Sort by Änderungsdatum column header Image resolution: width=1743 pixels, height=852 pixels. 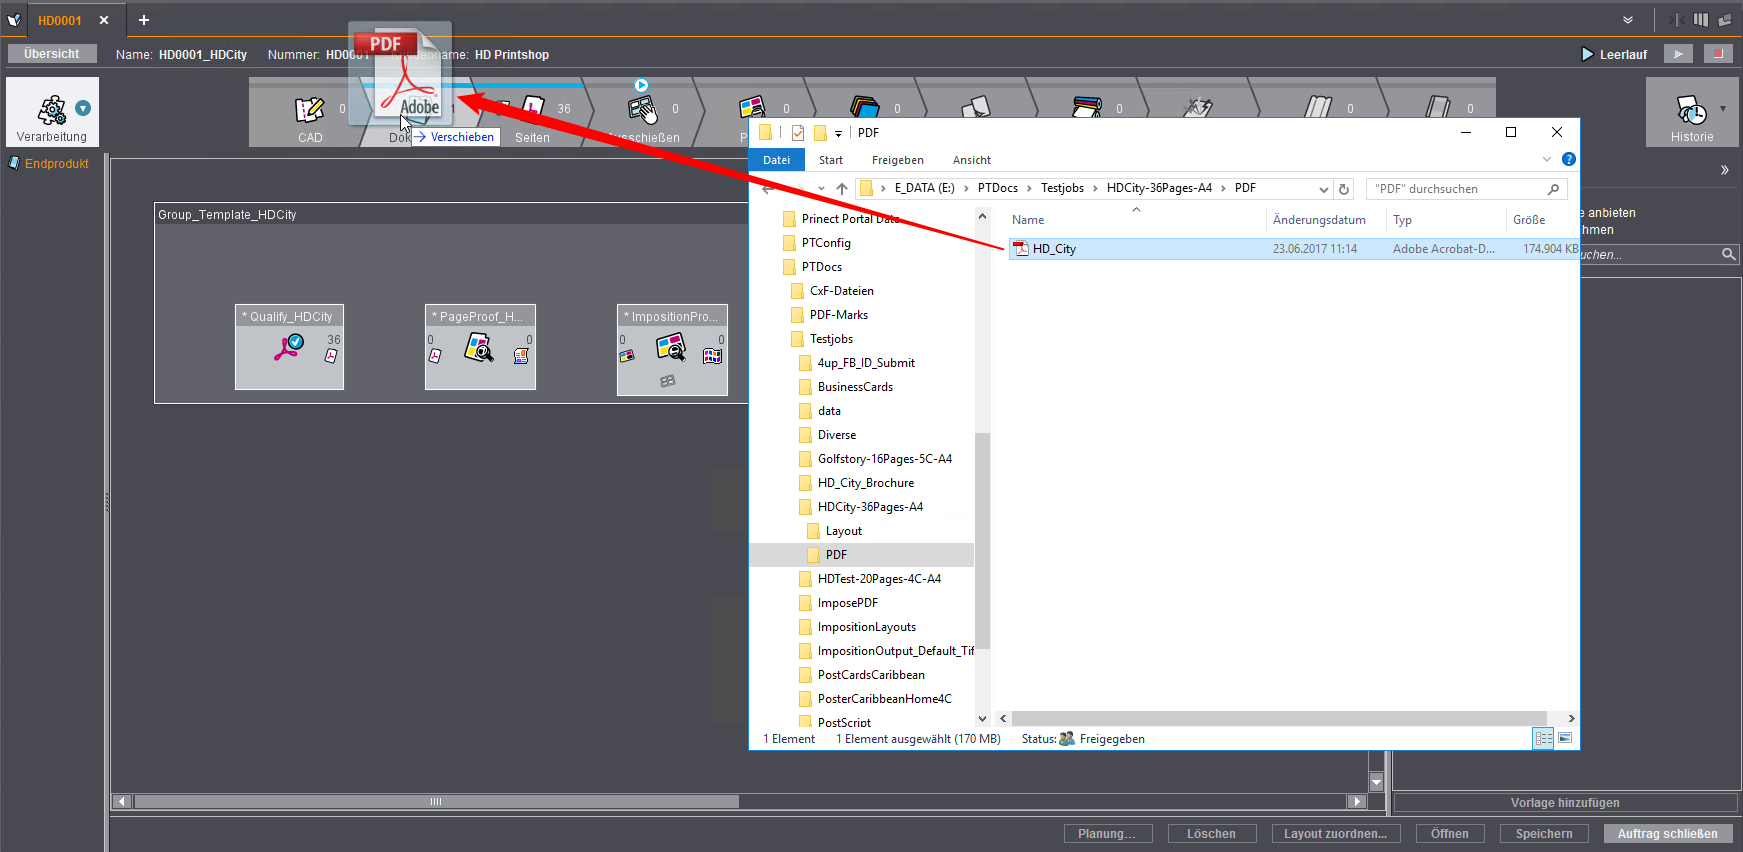click(1319, 220)
